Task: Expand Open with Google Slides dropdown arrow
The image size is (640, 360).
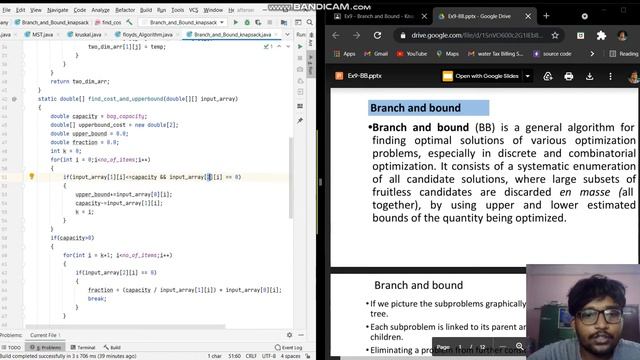Action: point(527,76)
